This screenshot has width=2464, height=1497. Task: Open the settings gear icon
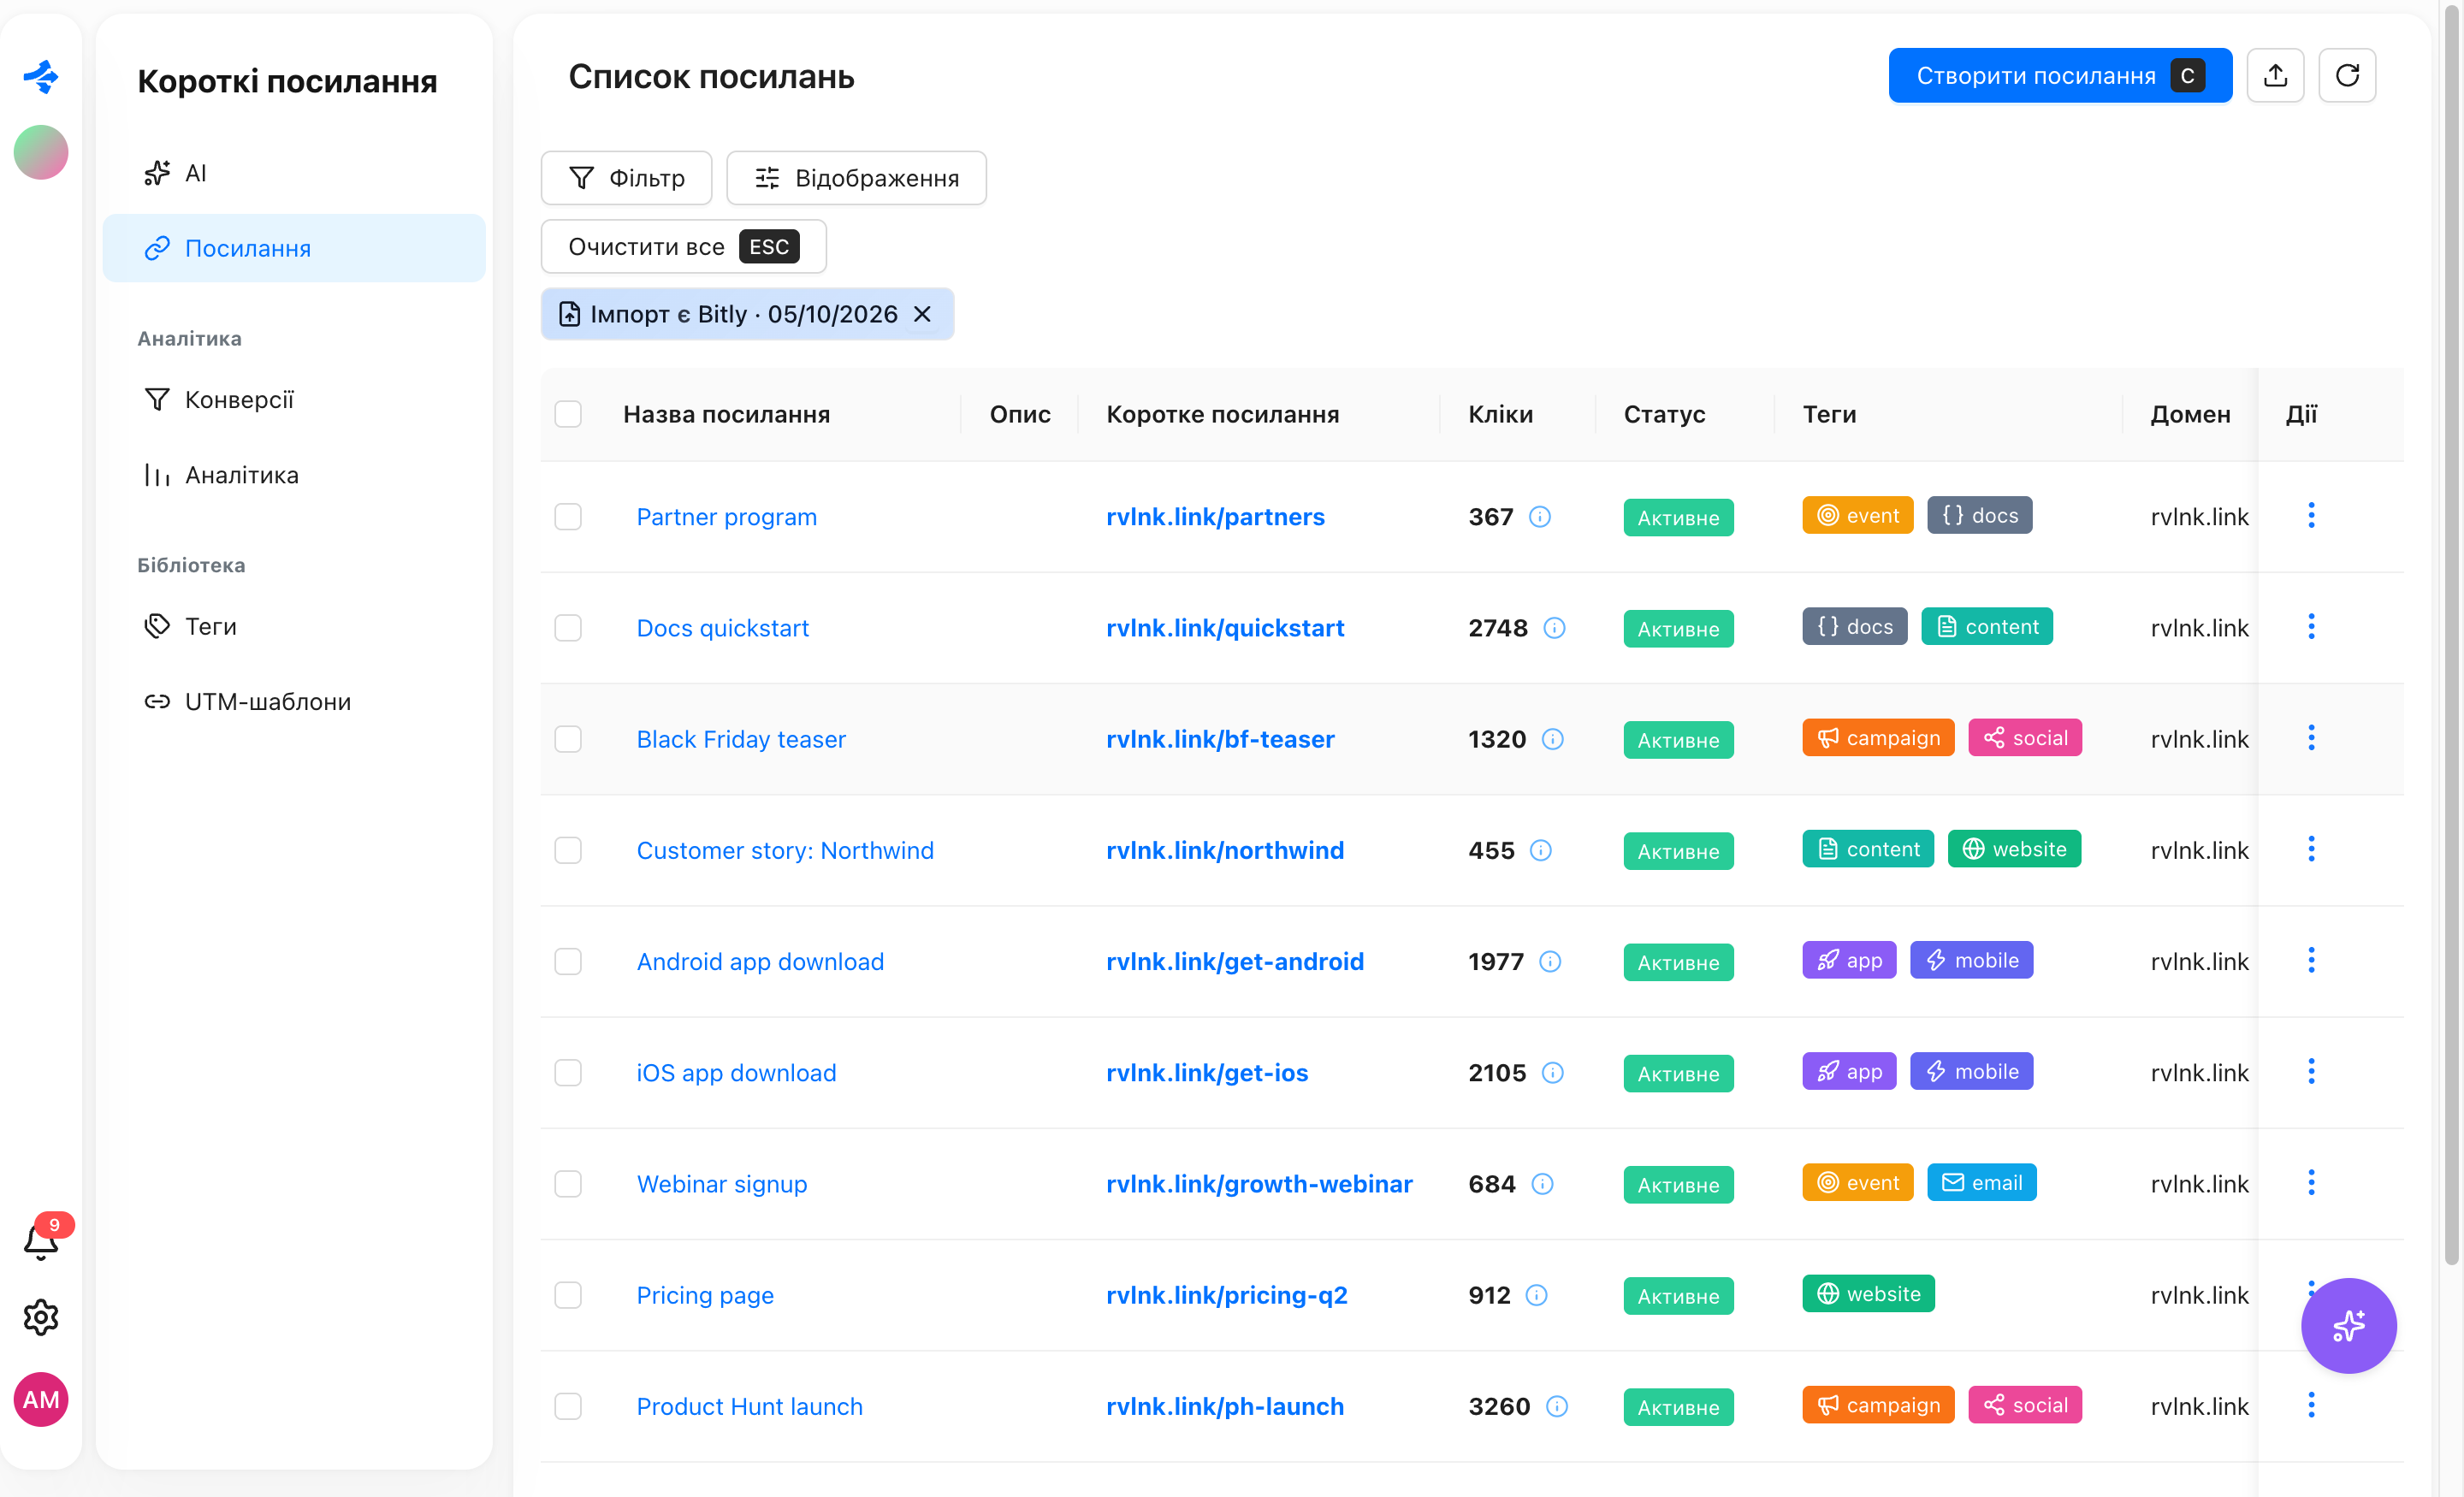[41, 1317]
